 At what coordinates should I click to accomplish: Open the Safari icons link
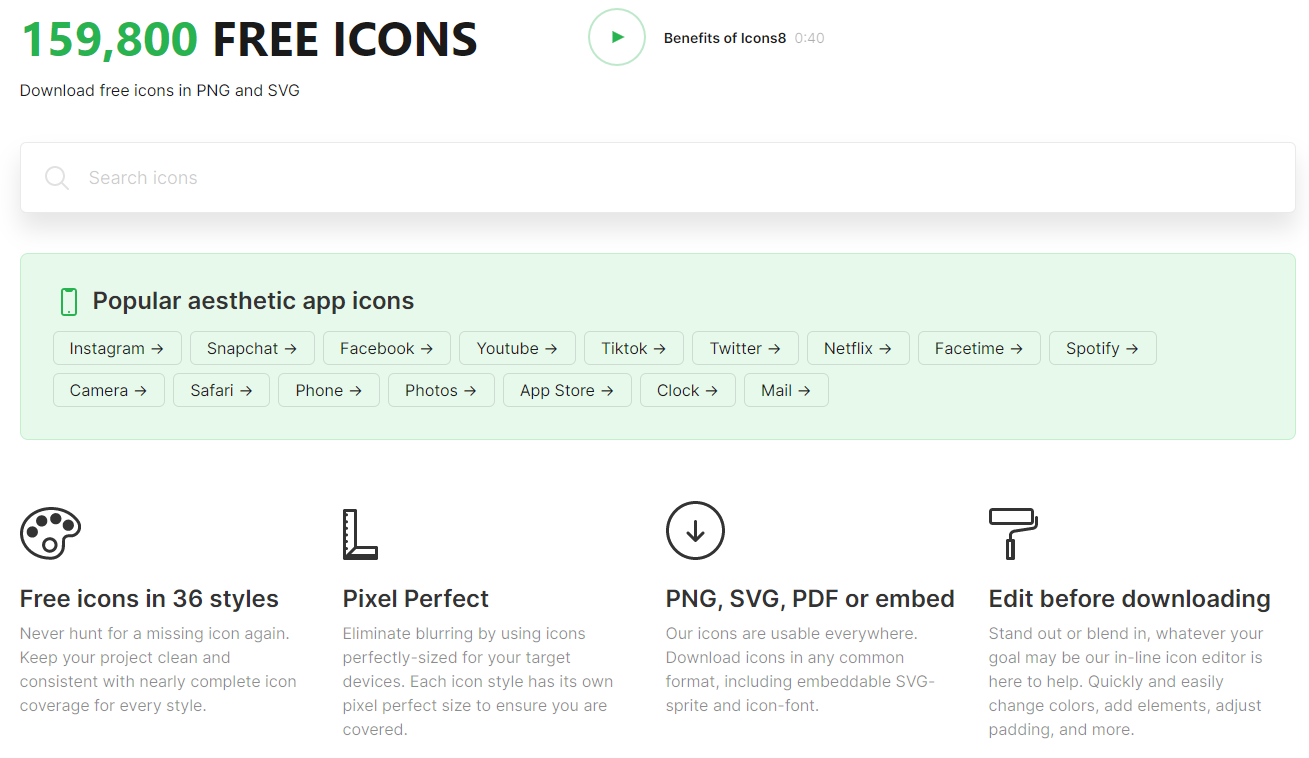pyautogui.click(x=221, y=390)
